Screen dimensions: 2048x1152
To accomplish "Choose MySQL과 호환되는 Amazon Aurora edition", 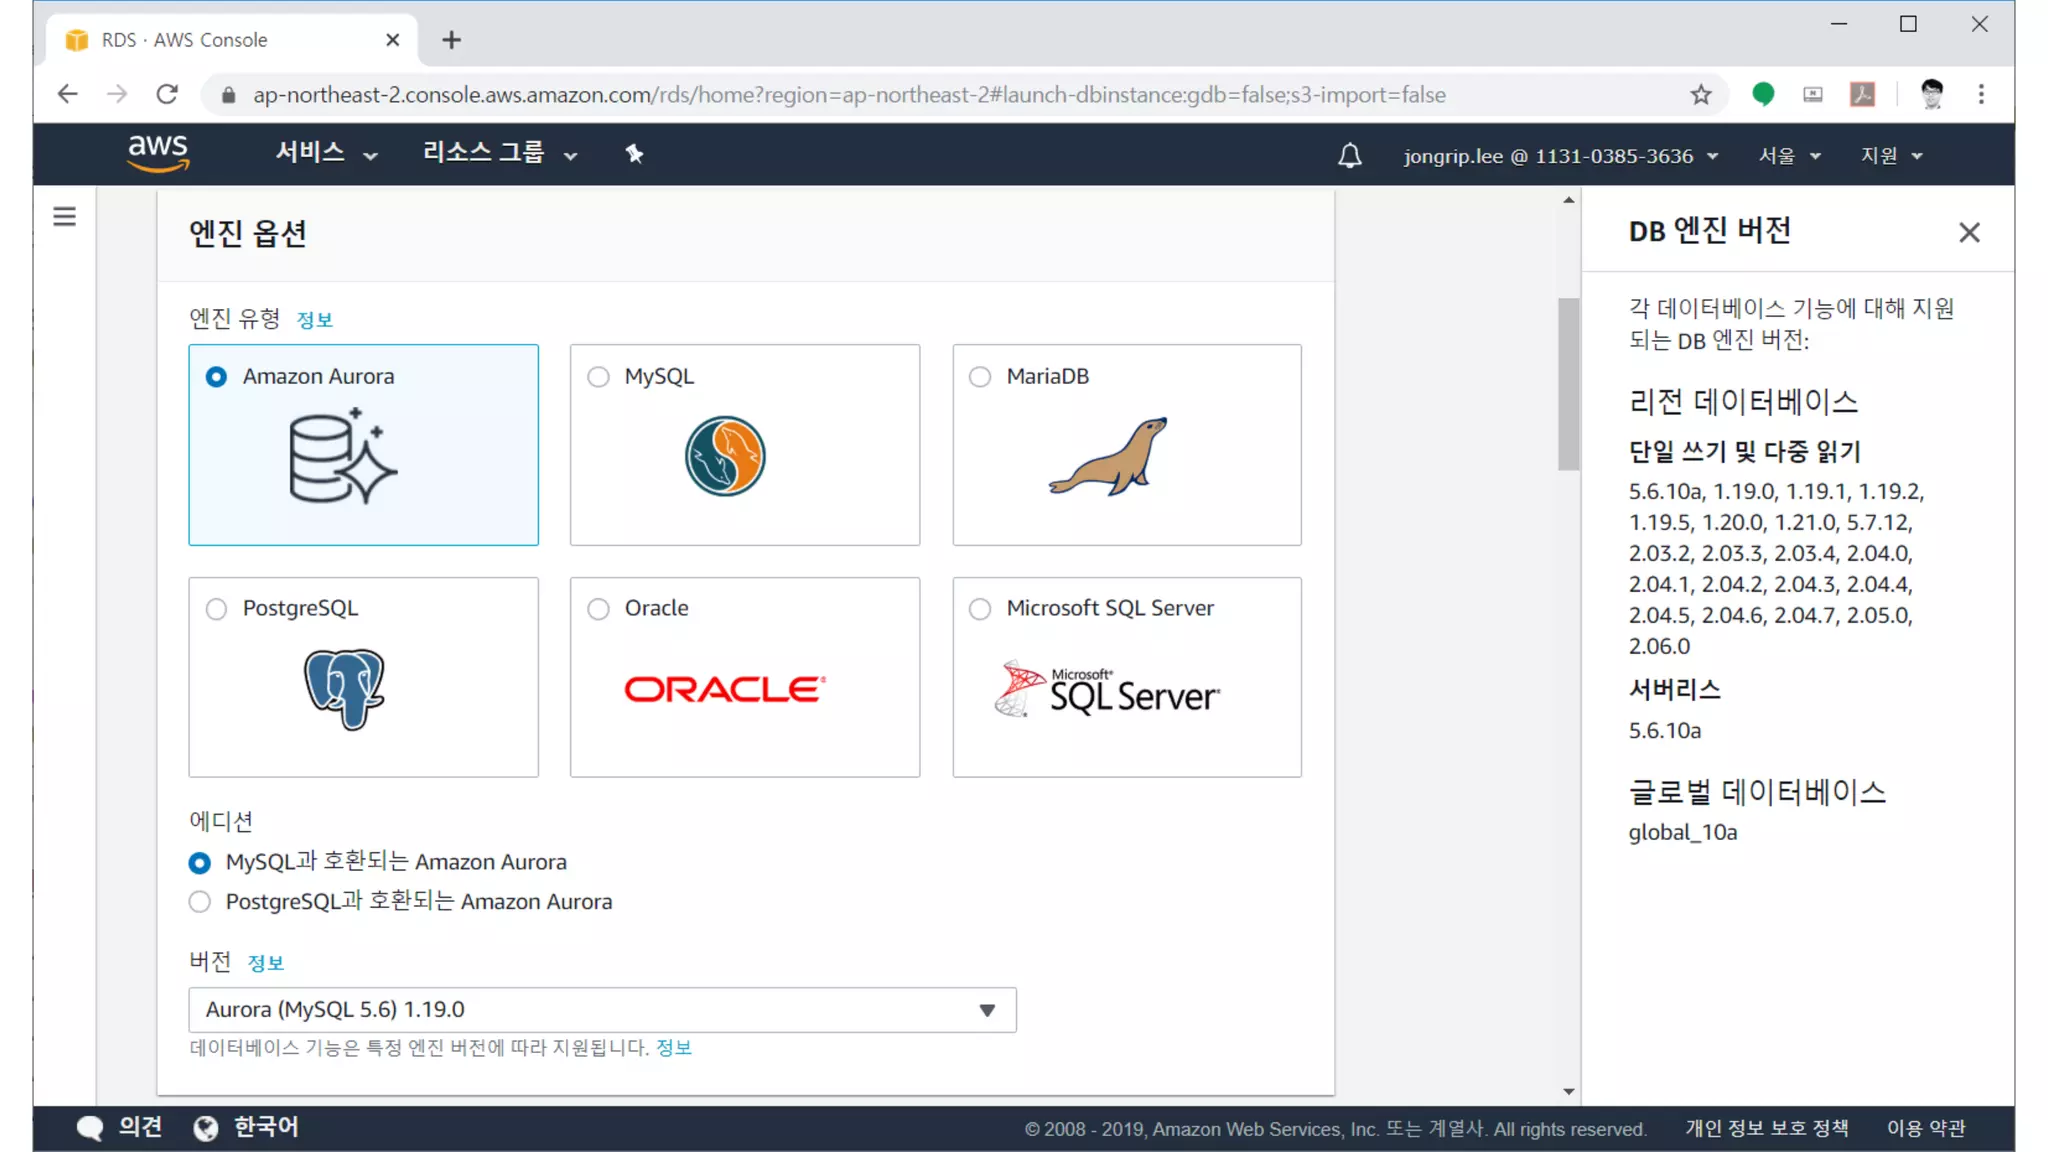I will click(200, 862).
